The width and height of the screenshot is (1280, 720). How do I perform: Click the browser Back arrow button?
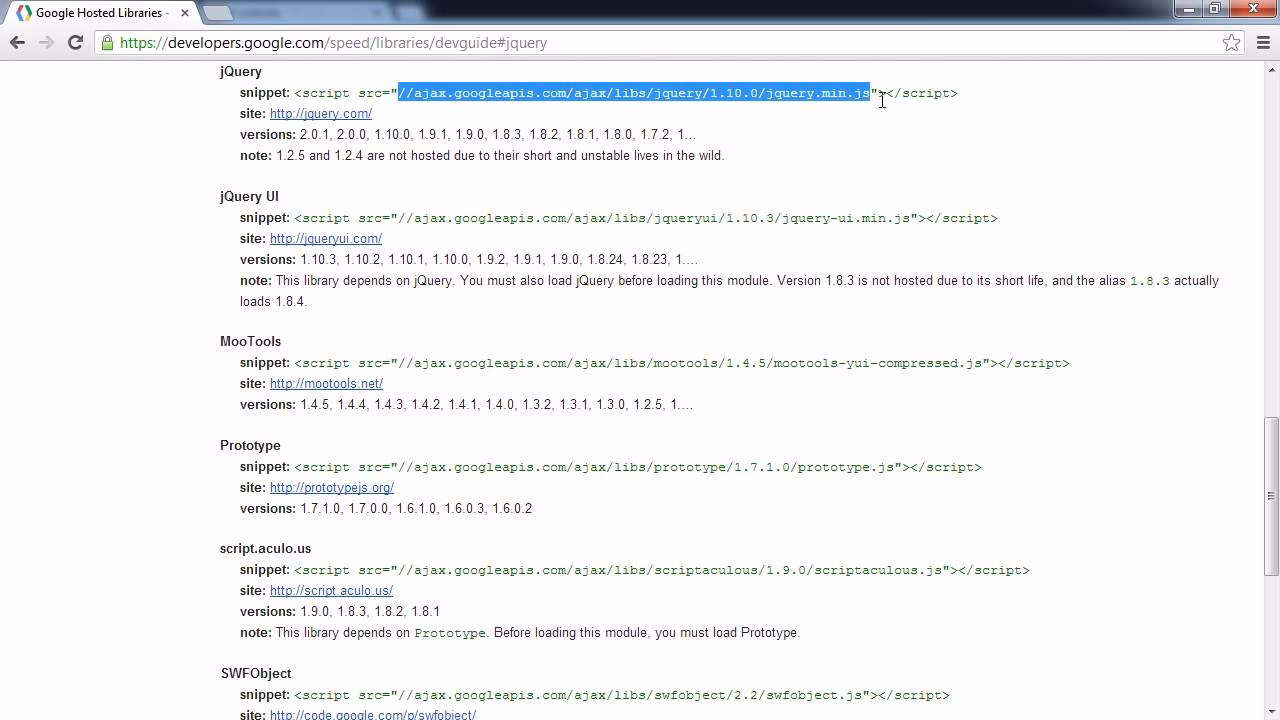pos(17,42)
